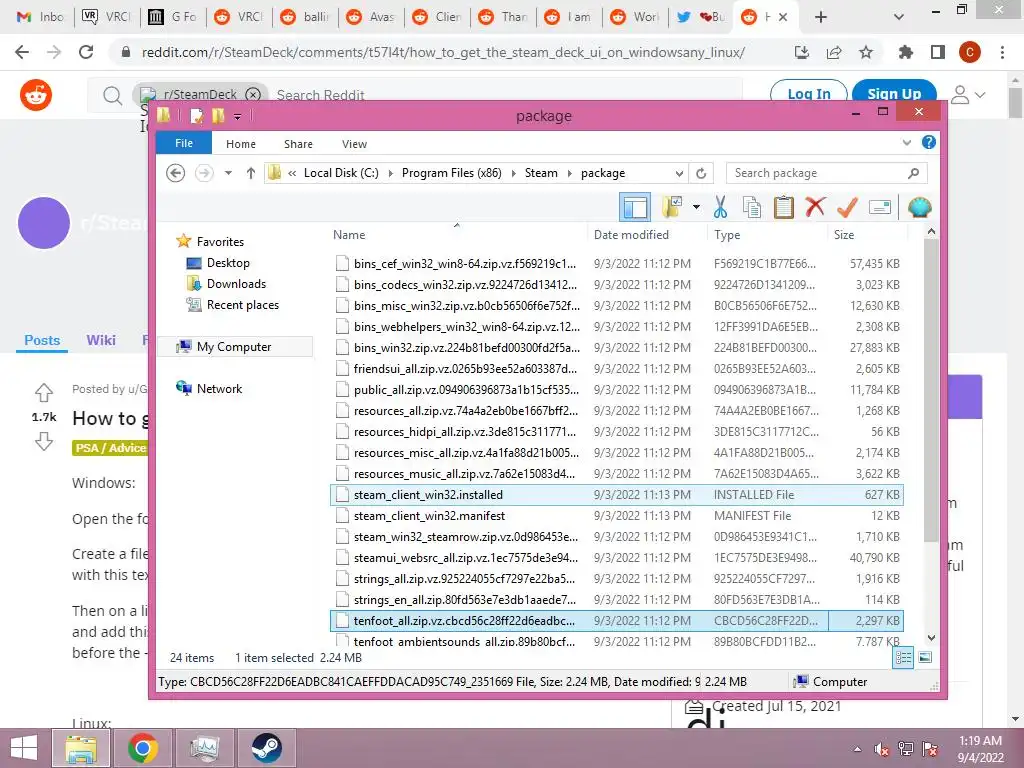
Task: Open the Share ribbon tab
Action: coord(298,144)
